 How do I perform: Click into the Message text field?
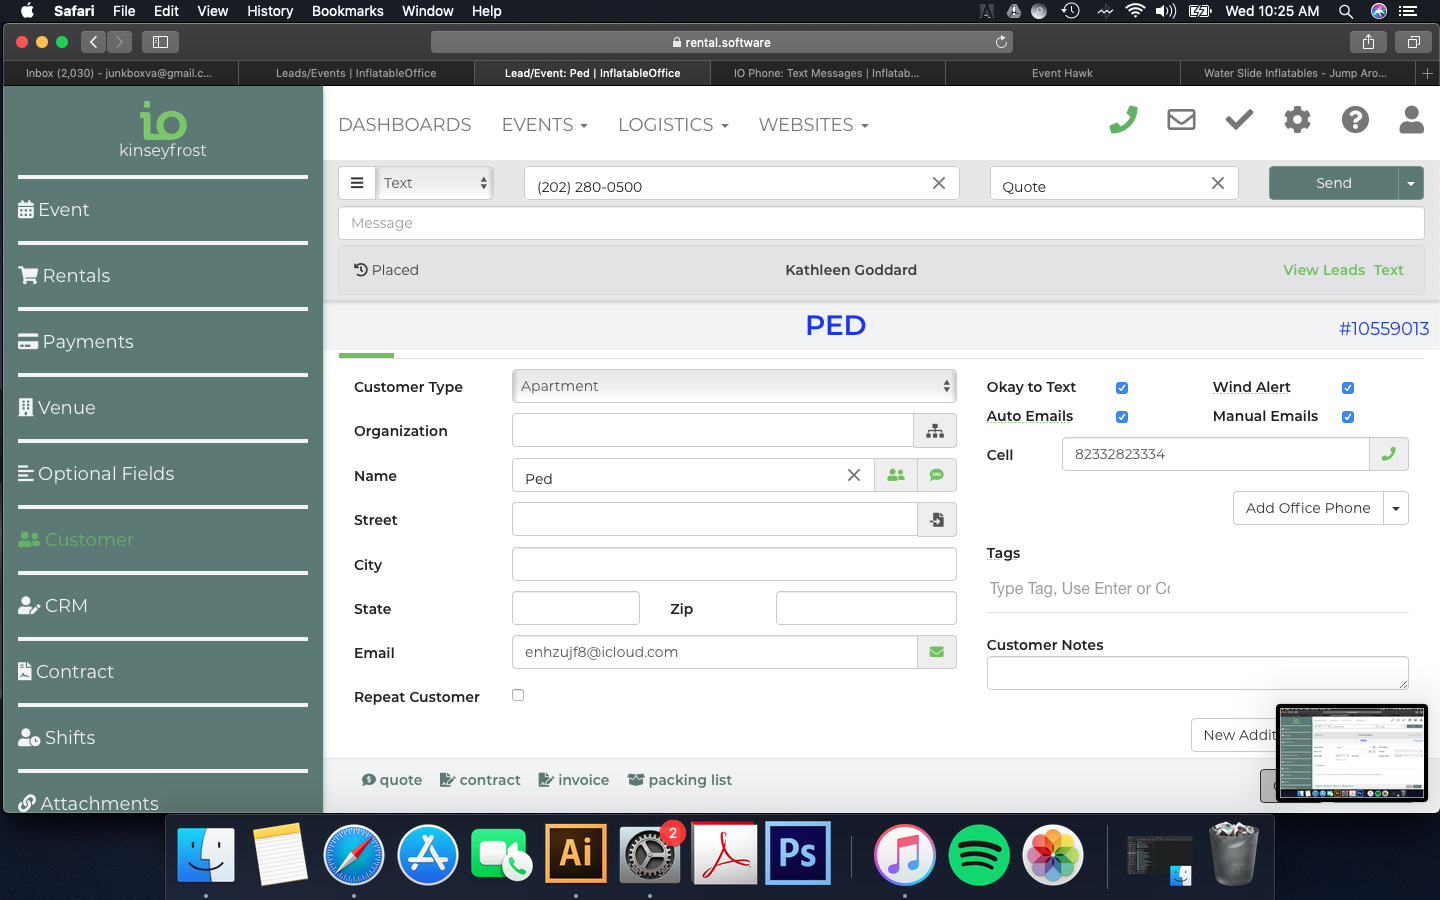tap(880, 223)
